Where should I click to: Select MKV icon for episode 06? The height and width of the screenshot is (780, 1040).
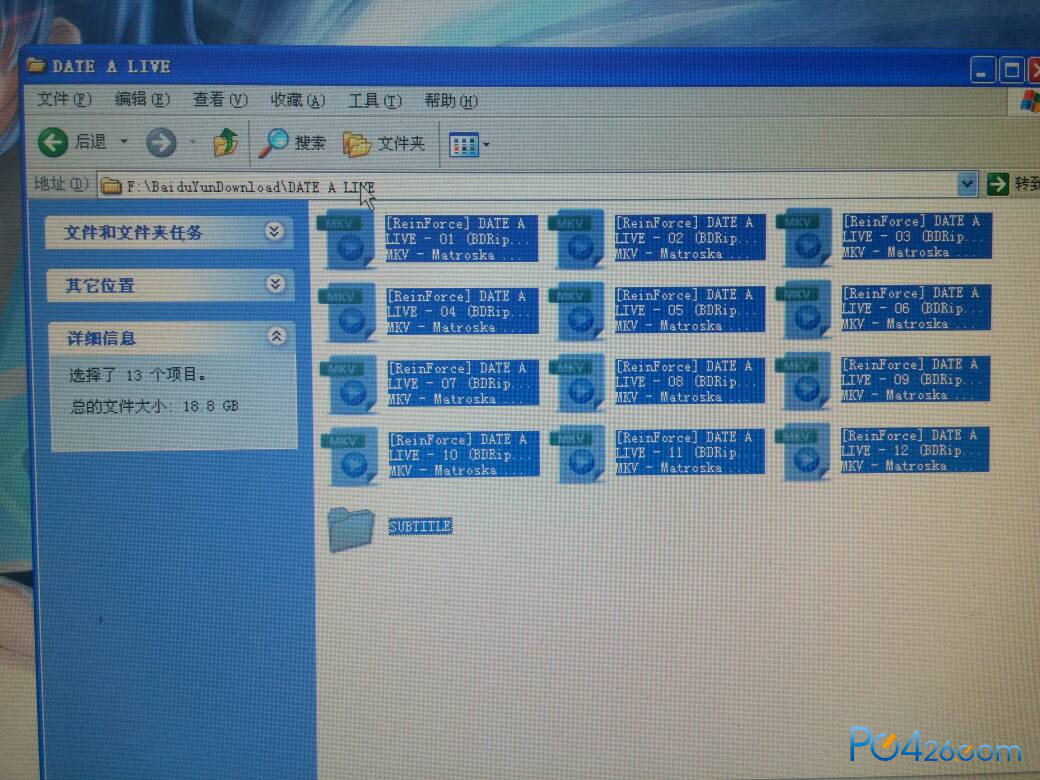pyautogui.click(x=804, y=309)
